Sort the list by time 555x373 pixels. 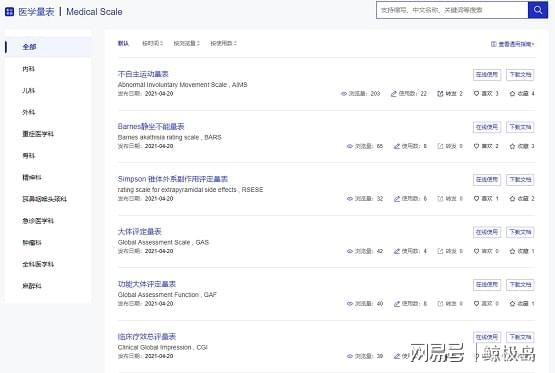pos(153,43)
